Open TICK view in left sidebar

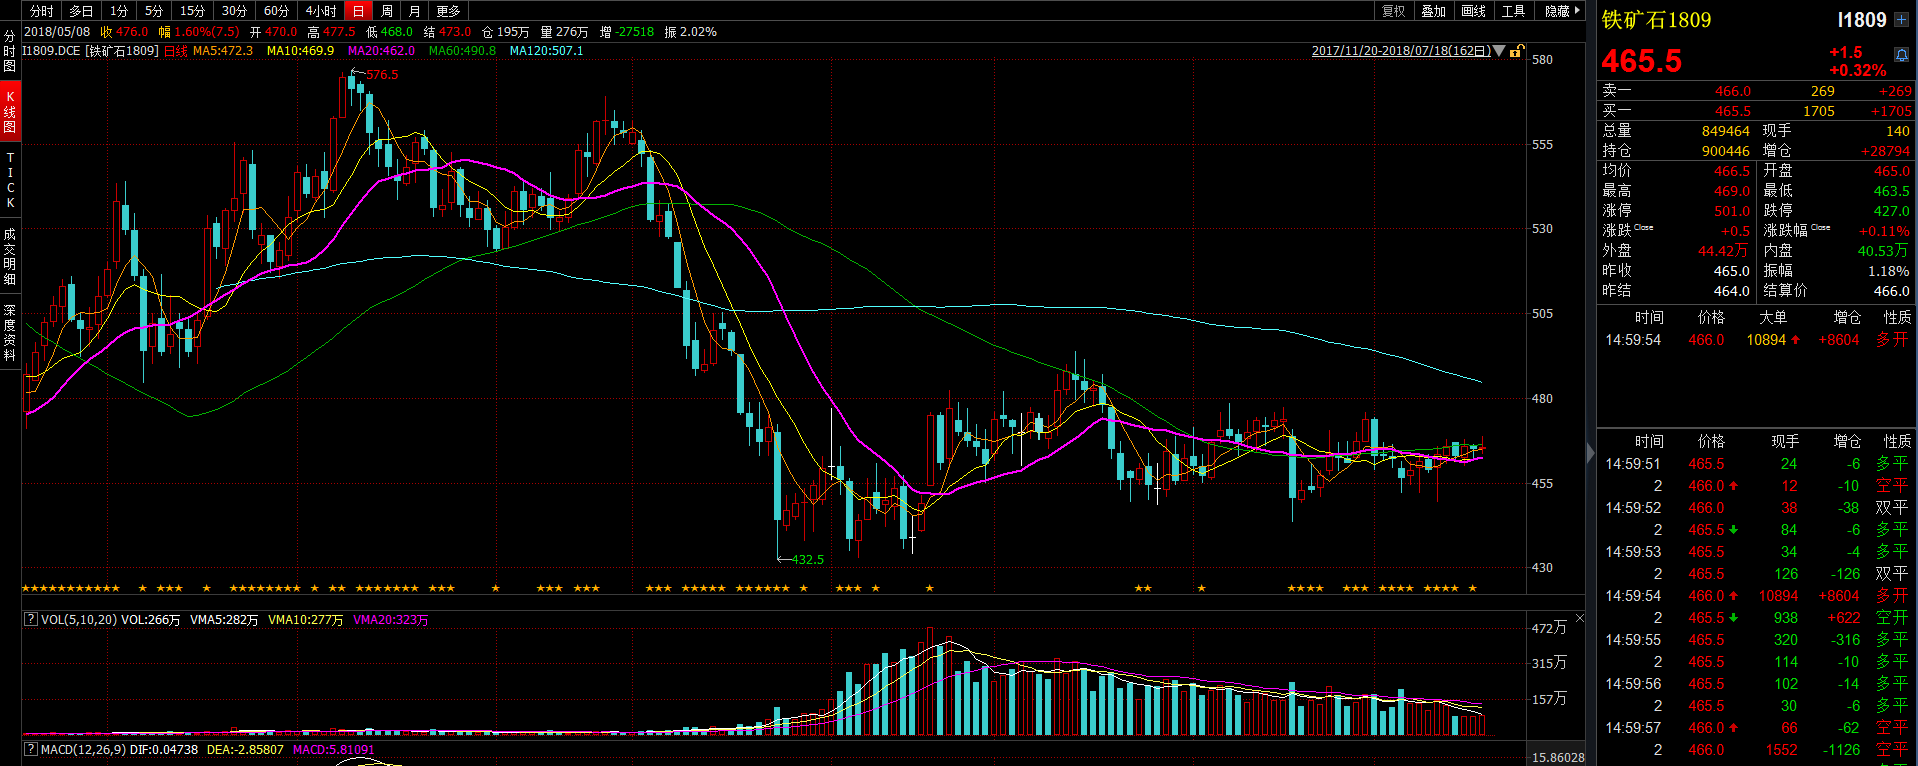coord(10,180)
